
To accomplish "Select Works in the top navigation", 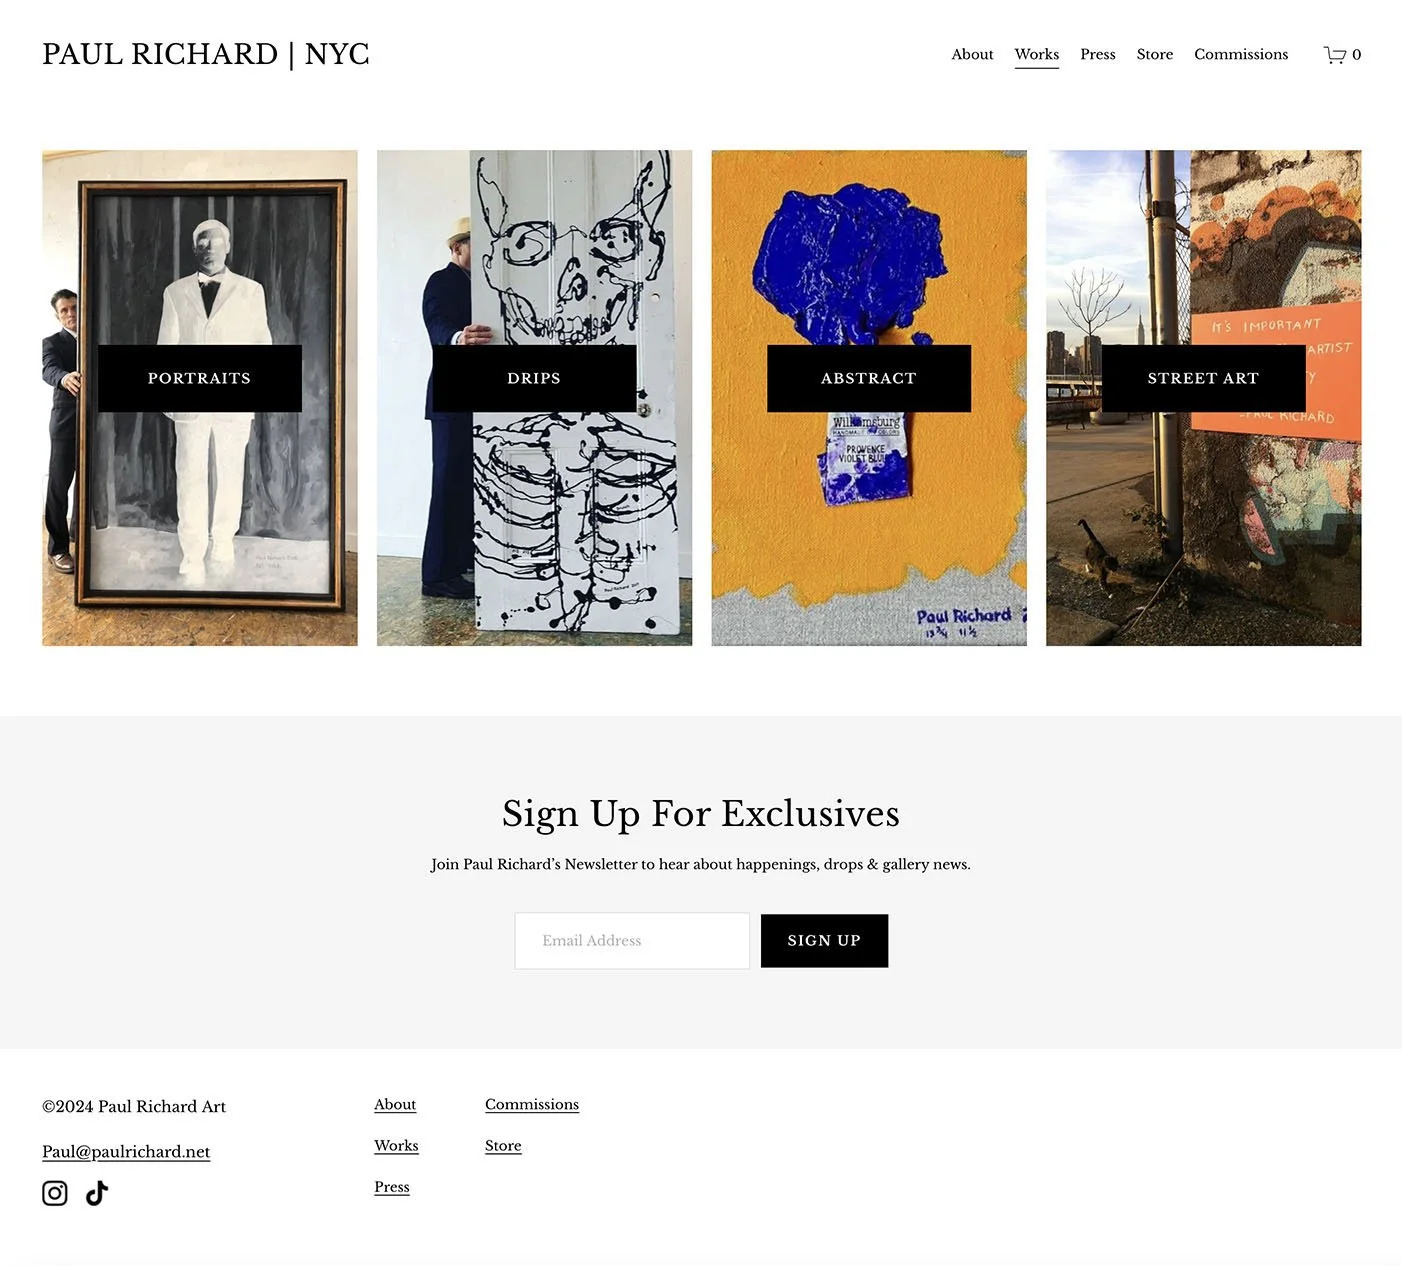I will [x=1036, y=54].
